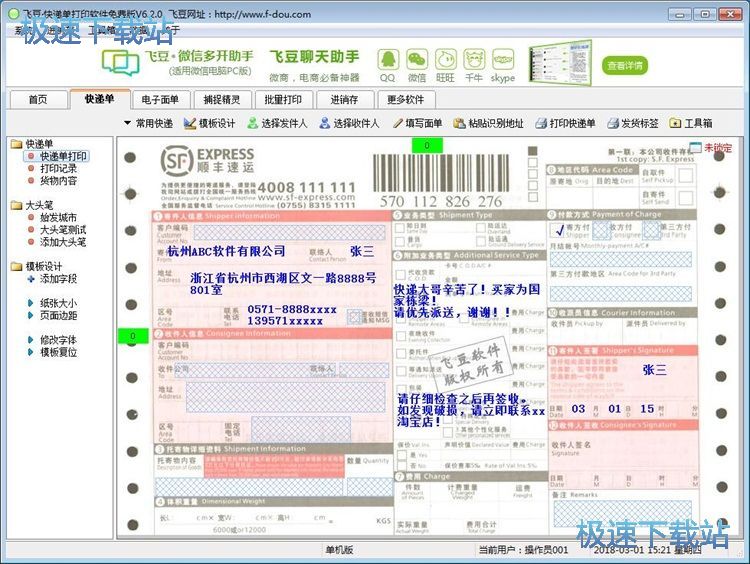Viewport: 750px width, 564px height.
Task: Collapse the 快递单 folder in sidebar
Action: click(32, 144)
